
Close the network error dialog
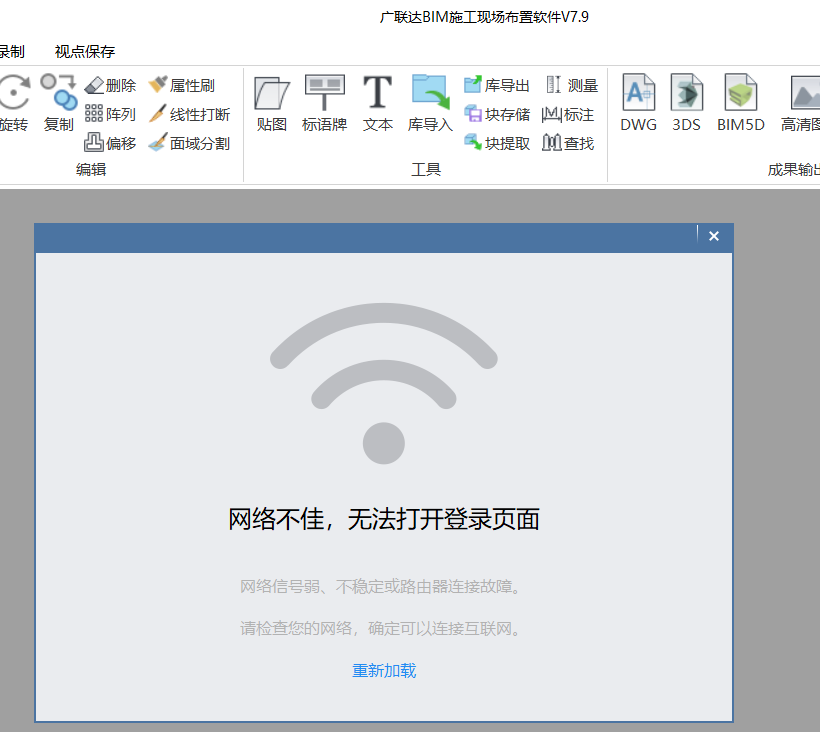[x=714, y=236]
